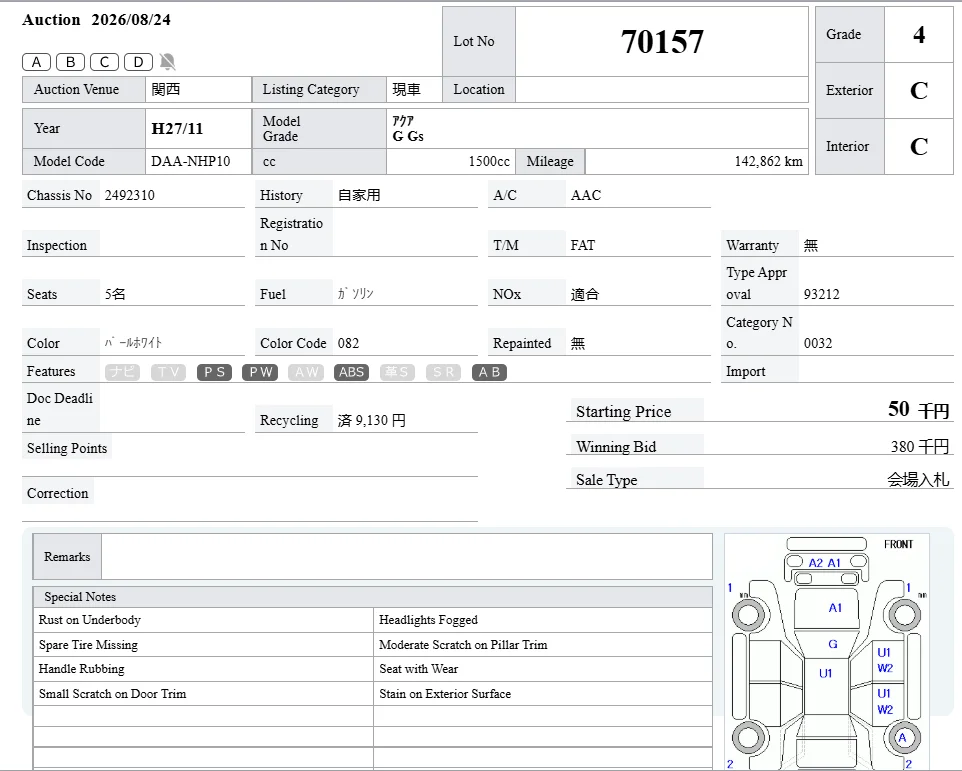Screen dimensions: 962x771
Task: Click the winning bid 380 千円
Action: (920, 447)
